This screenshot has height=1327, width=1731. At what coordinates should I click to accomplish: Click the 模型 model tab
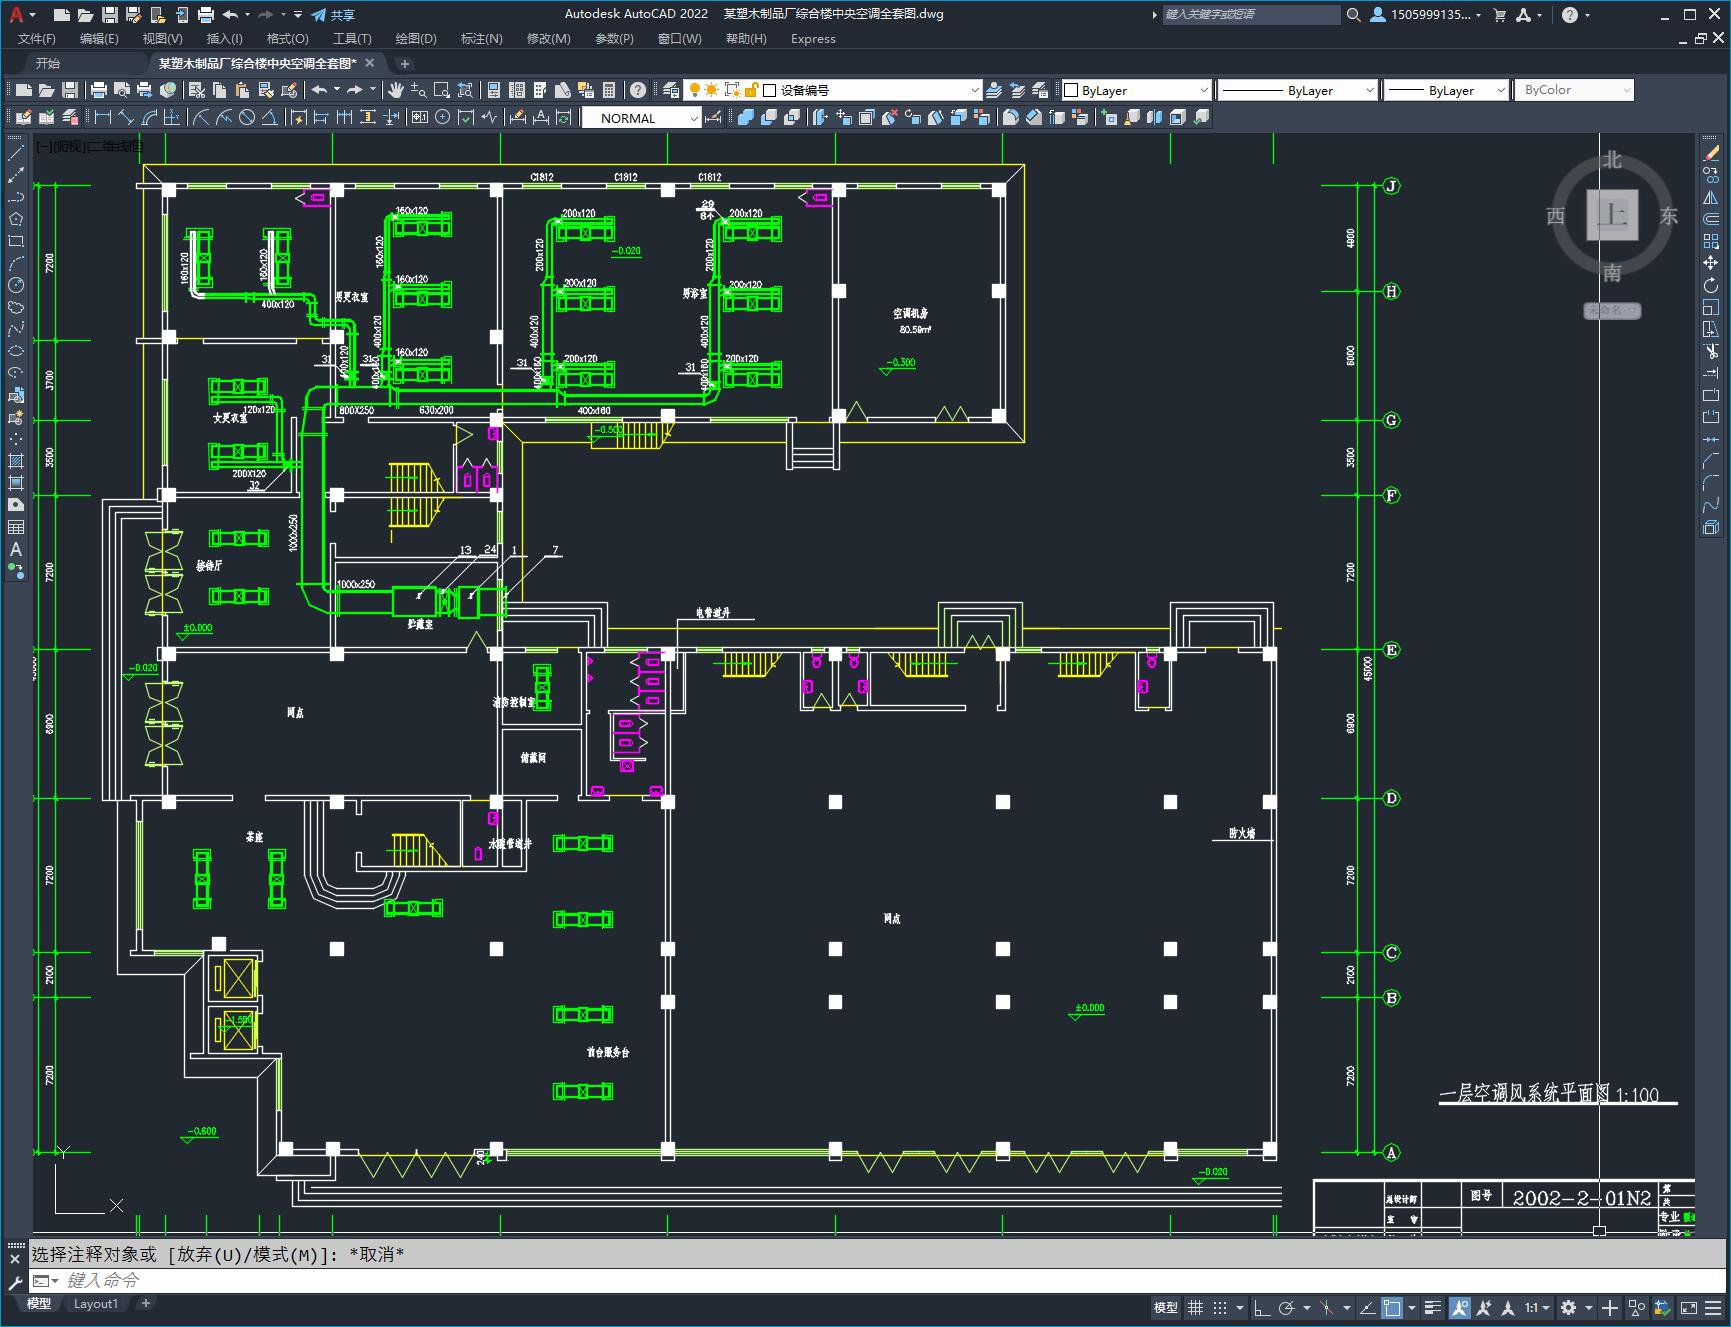[x=39, y=1304]
